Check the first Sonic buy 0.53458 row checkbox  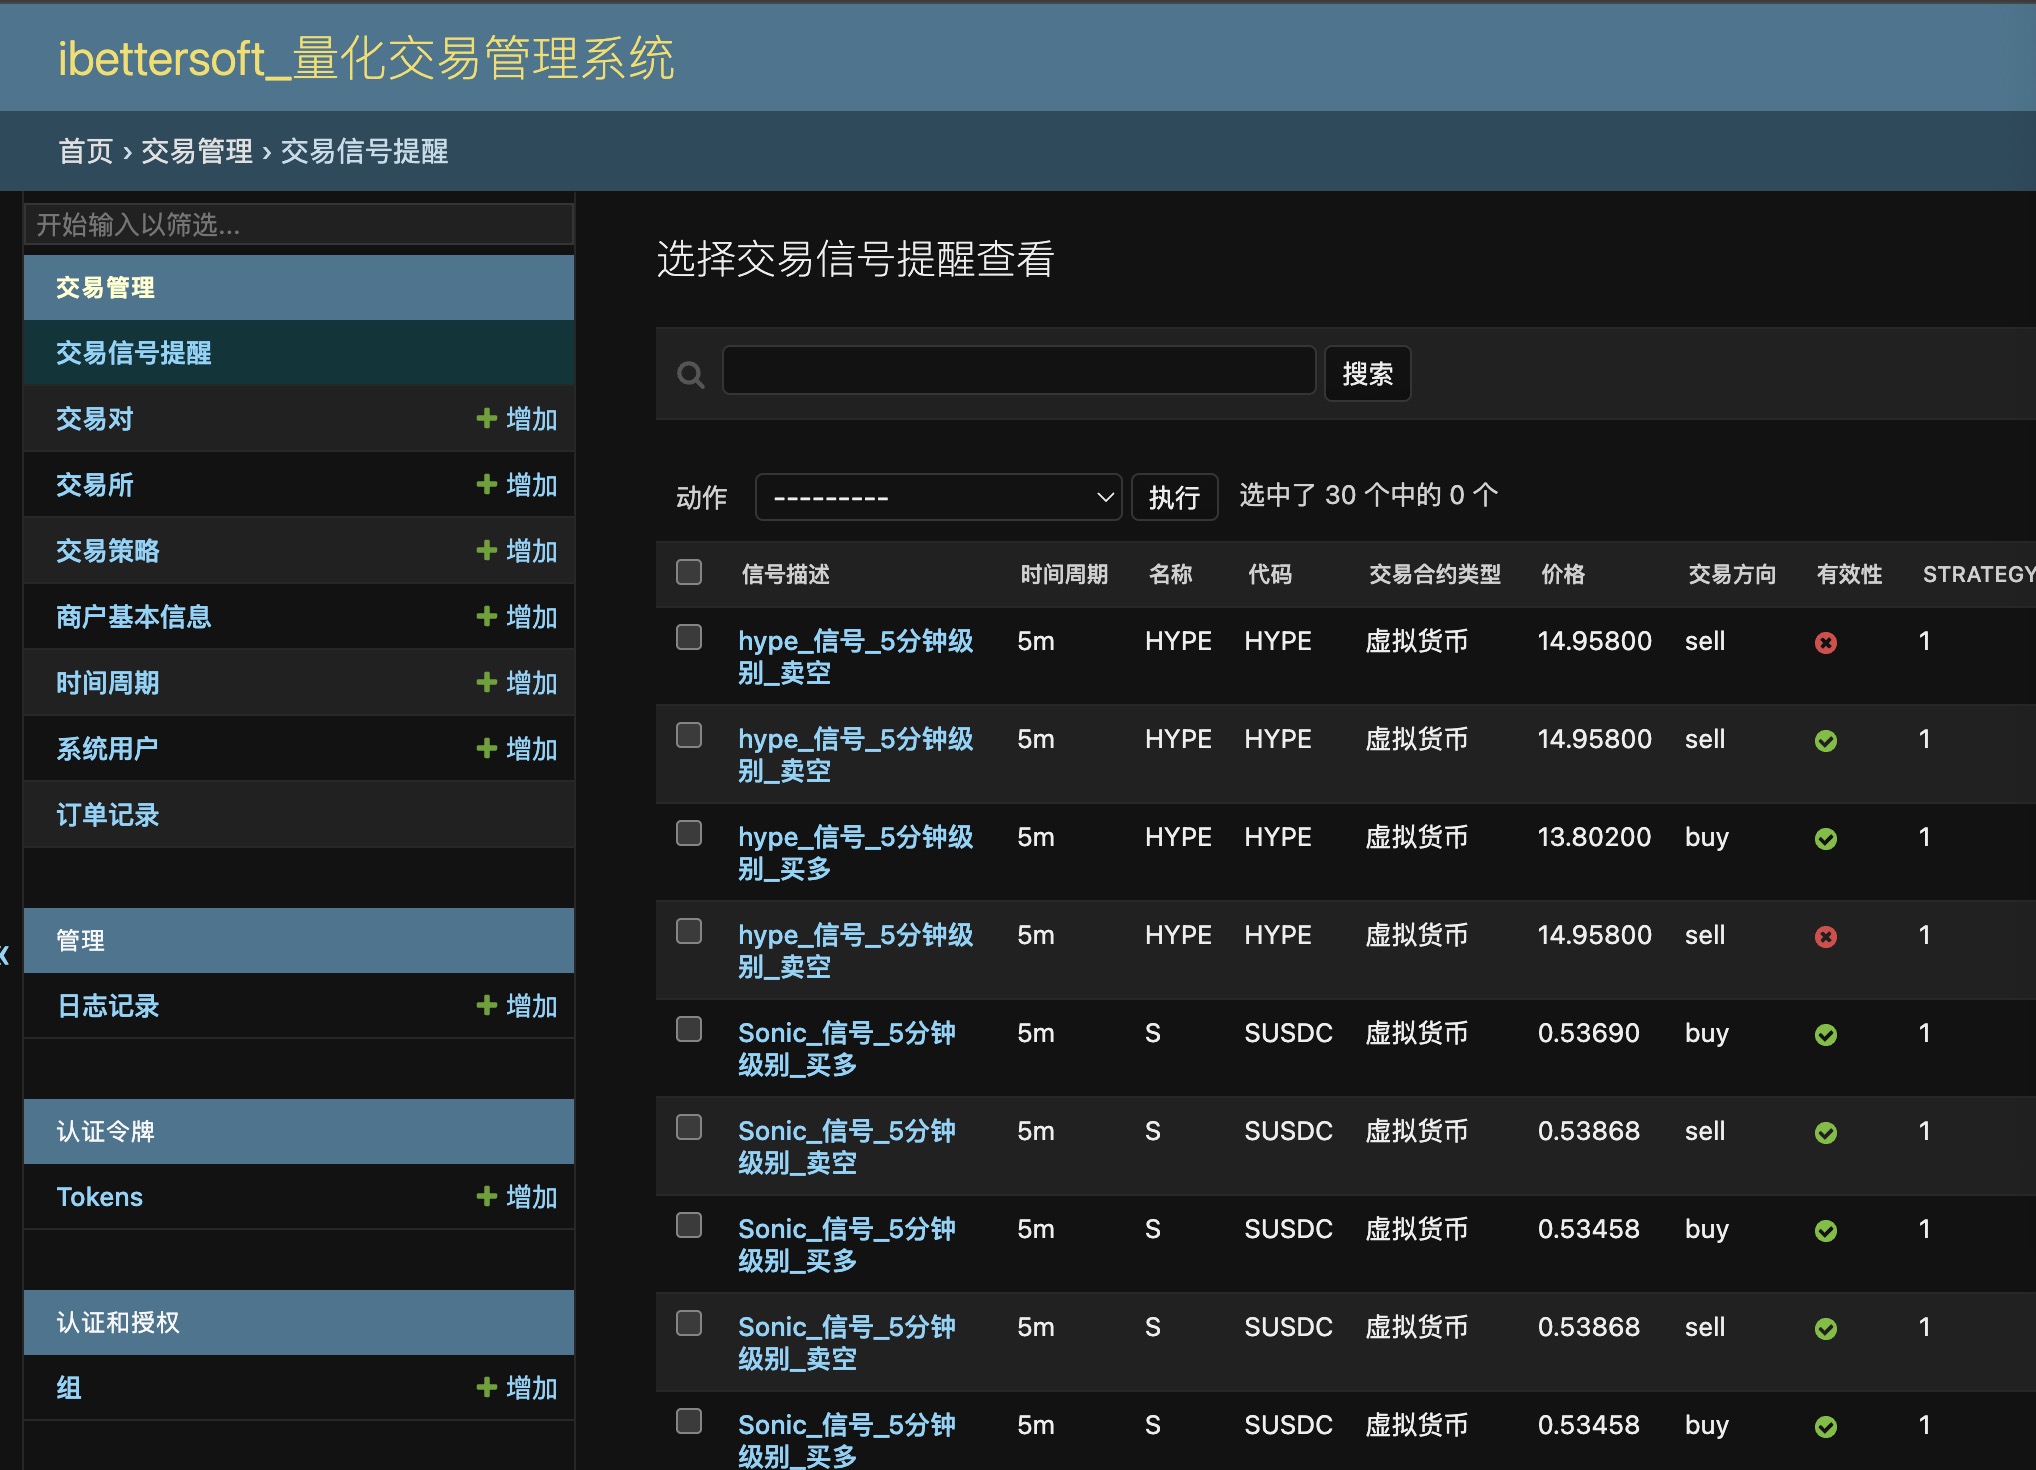tap(689, 1225)
